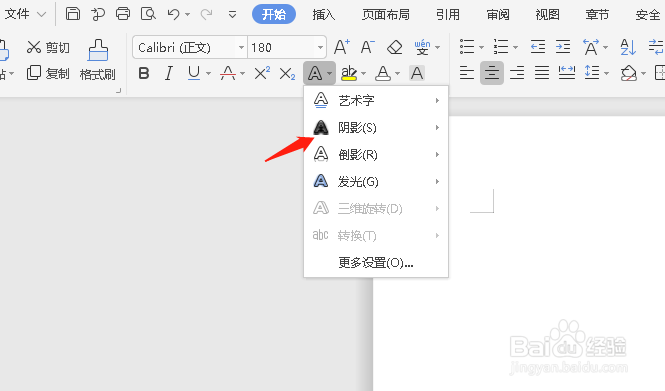The image size is (665, 391).
Task: Toggle italic formatting
Action: 169,73
